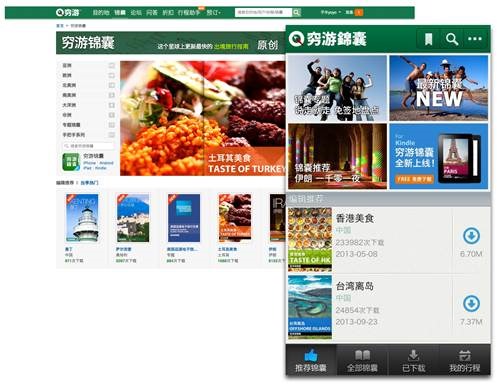Open 论坛 in the website navbar
Viewport: 497px width, 385px height.
[x=136, y=13]
